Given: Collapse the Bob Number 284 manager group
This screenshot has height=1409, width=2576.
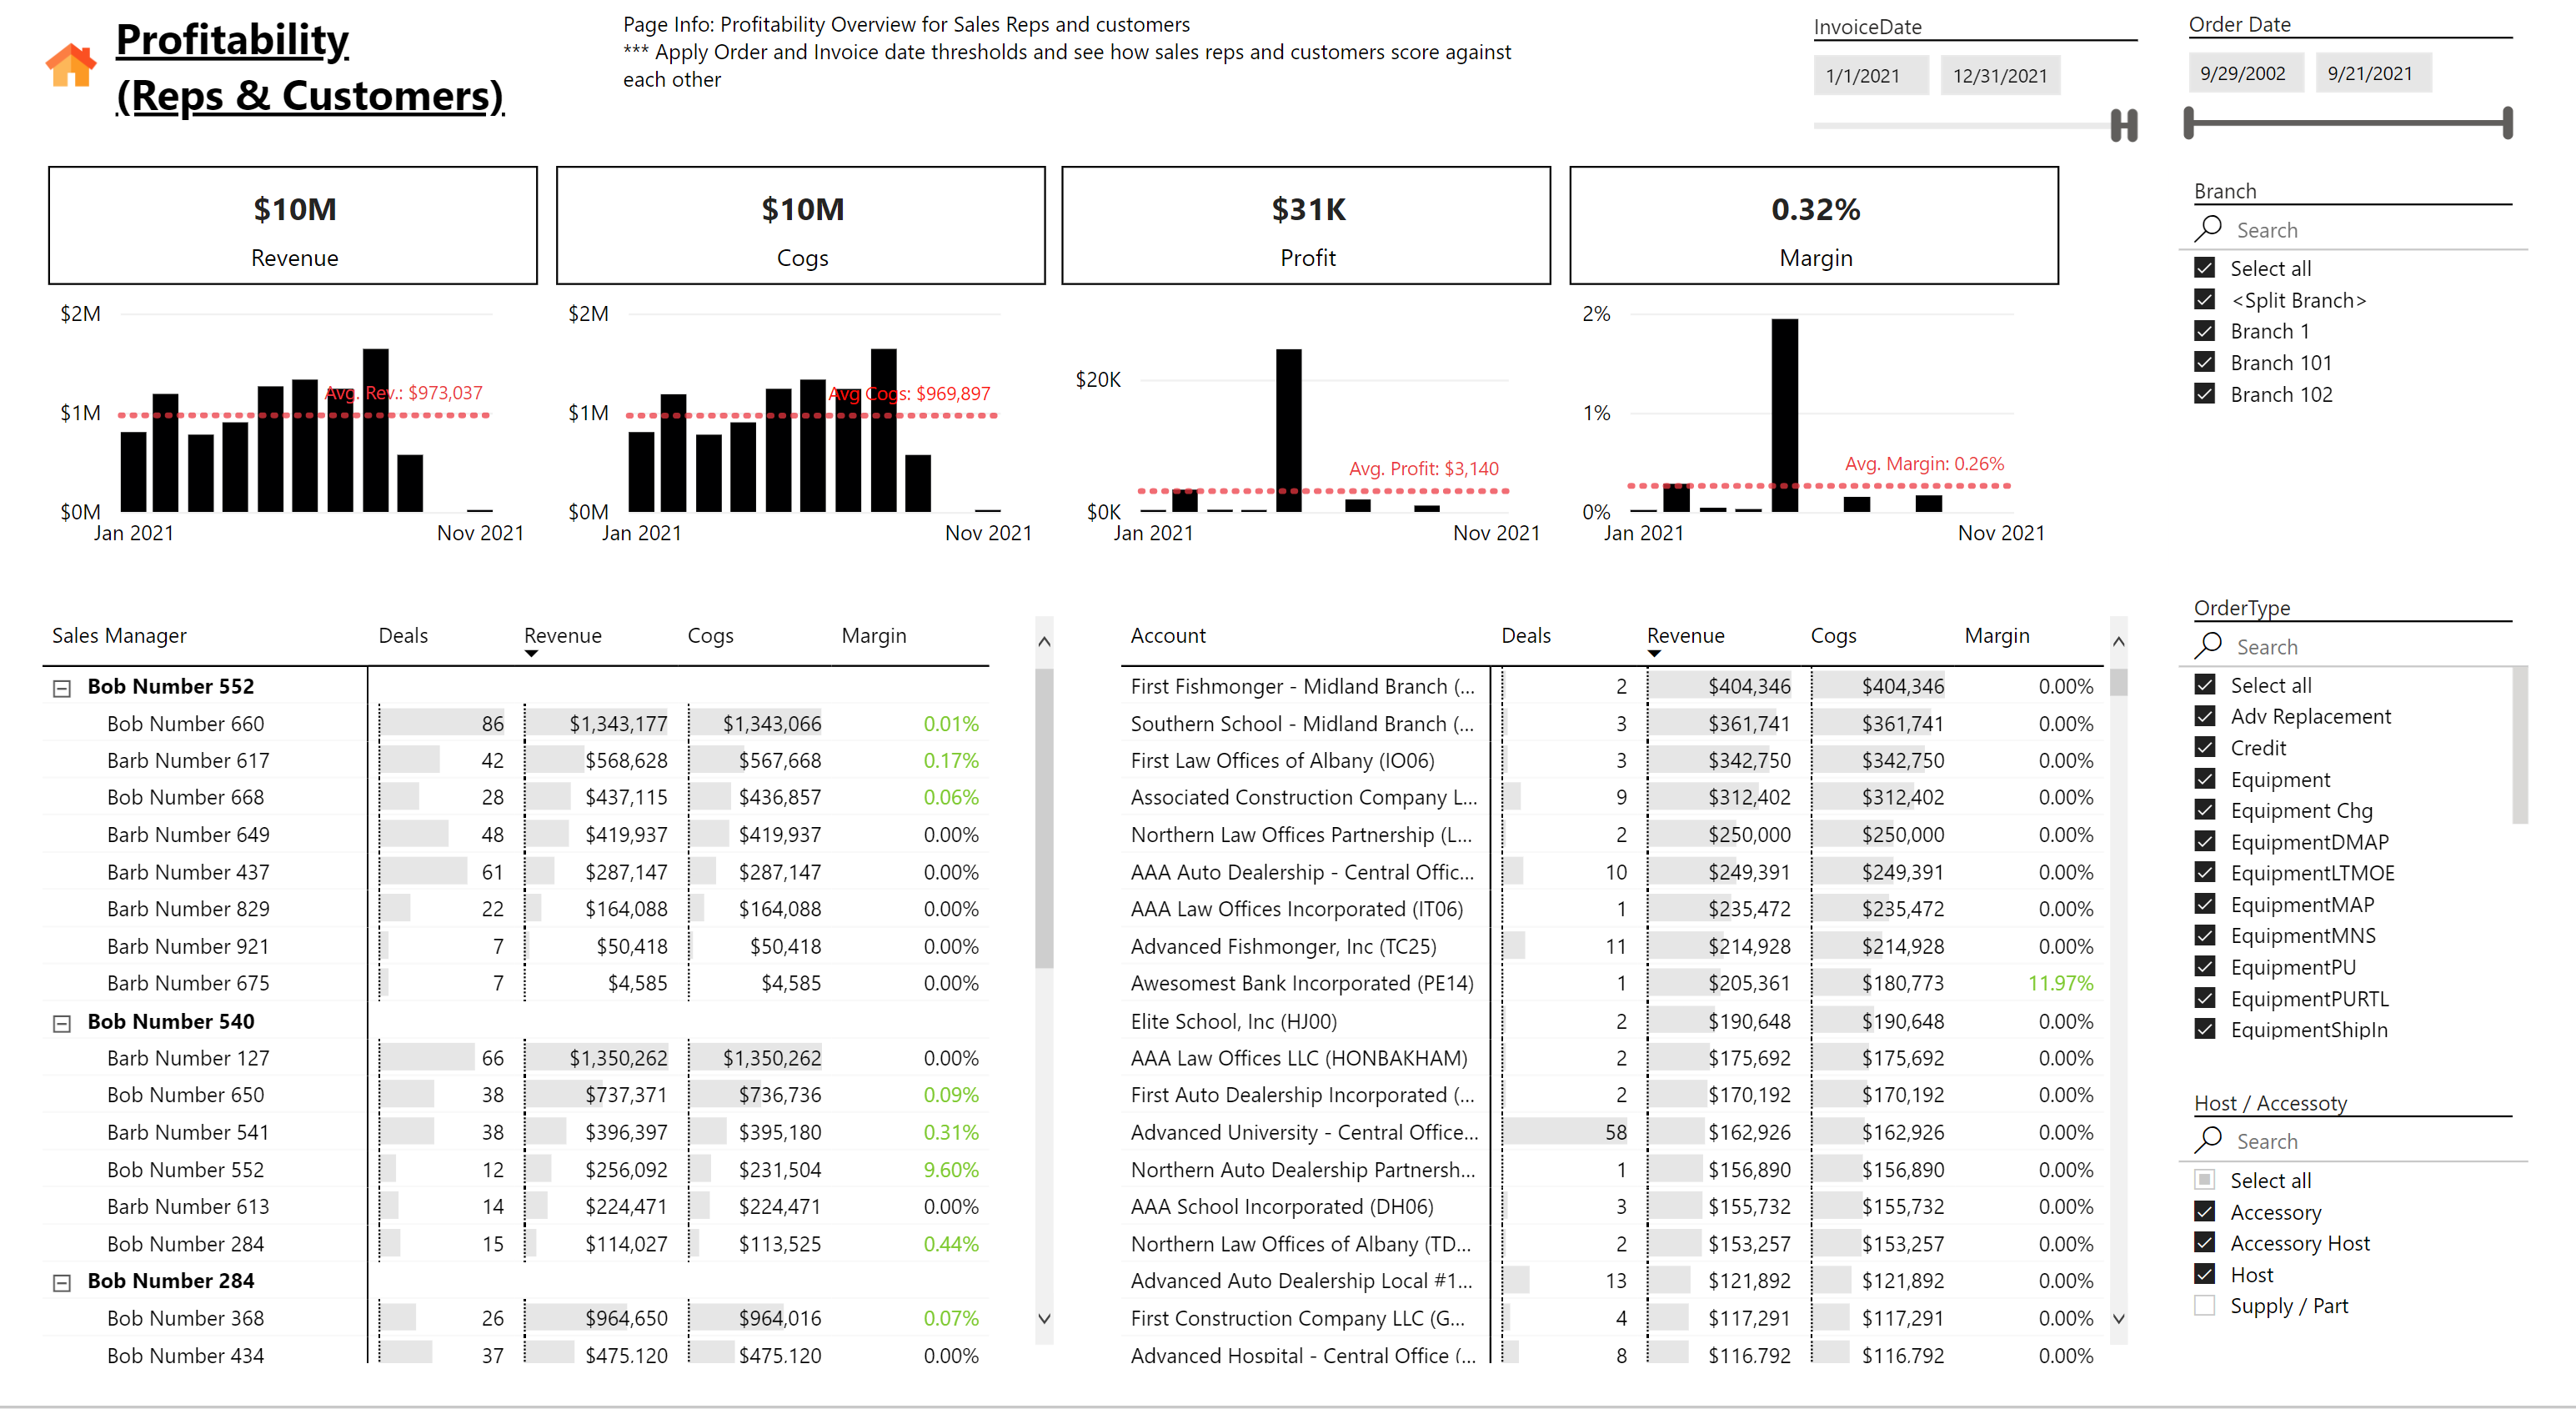Looking at the screenshot, I should coord(62,1283).
